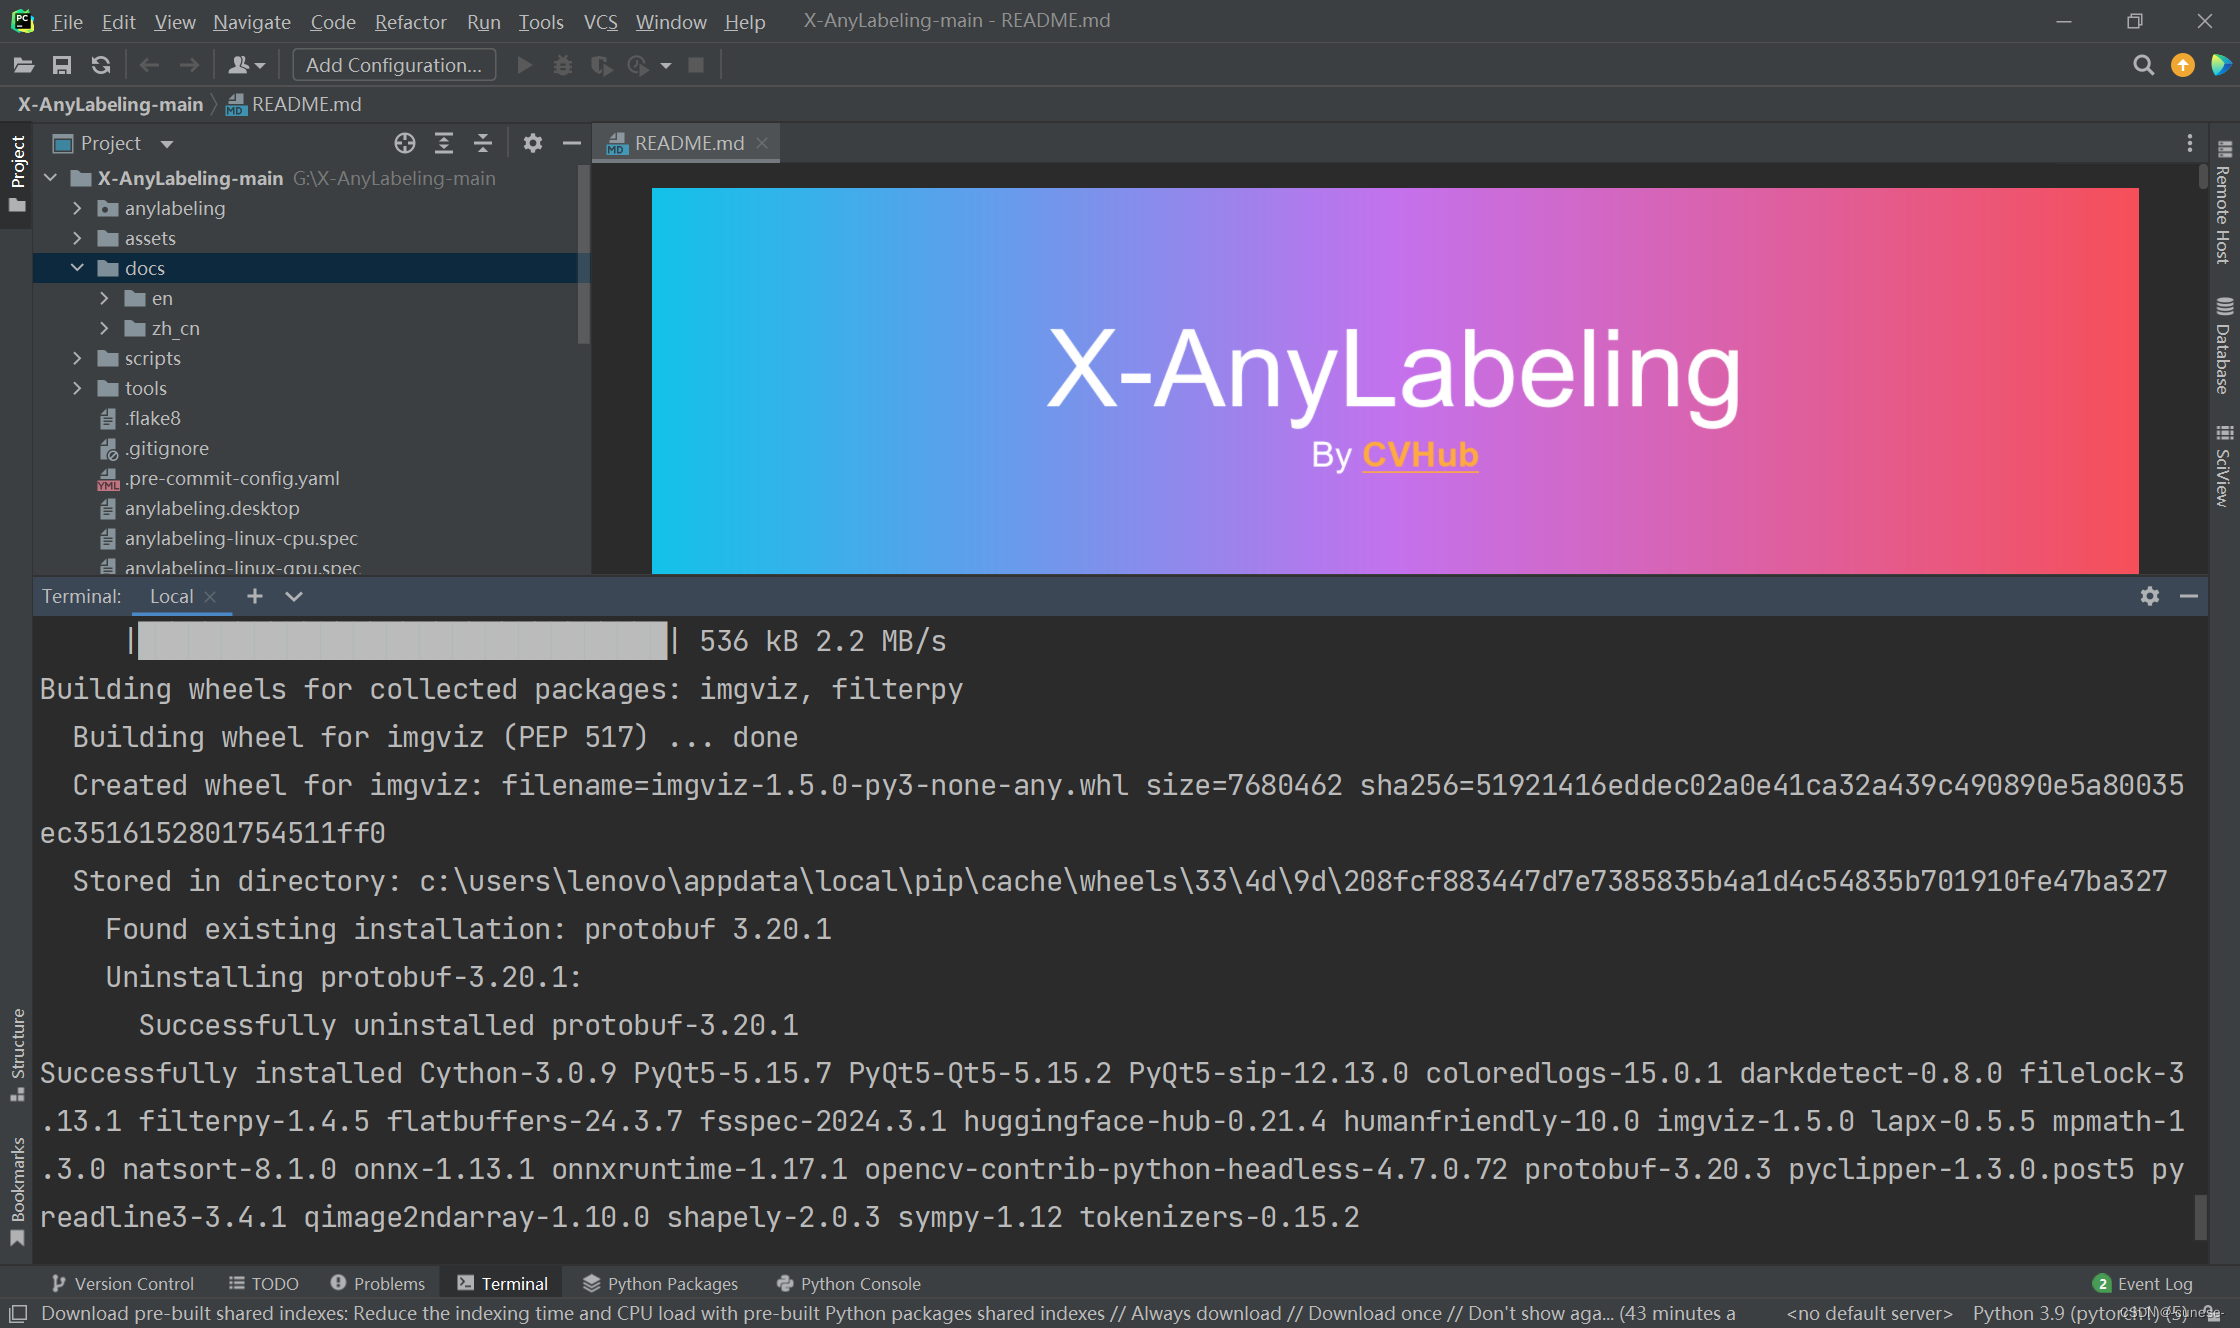Select Opened File using the crosshair icon

coord(404,143)
